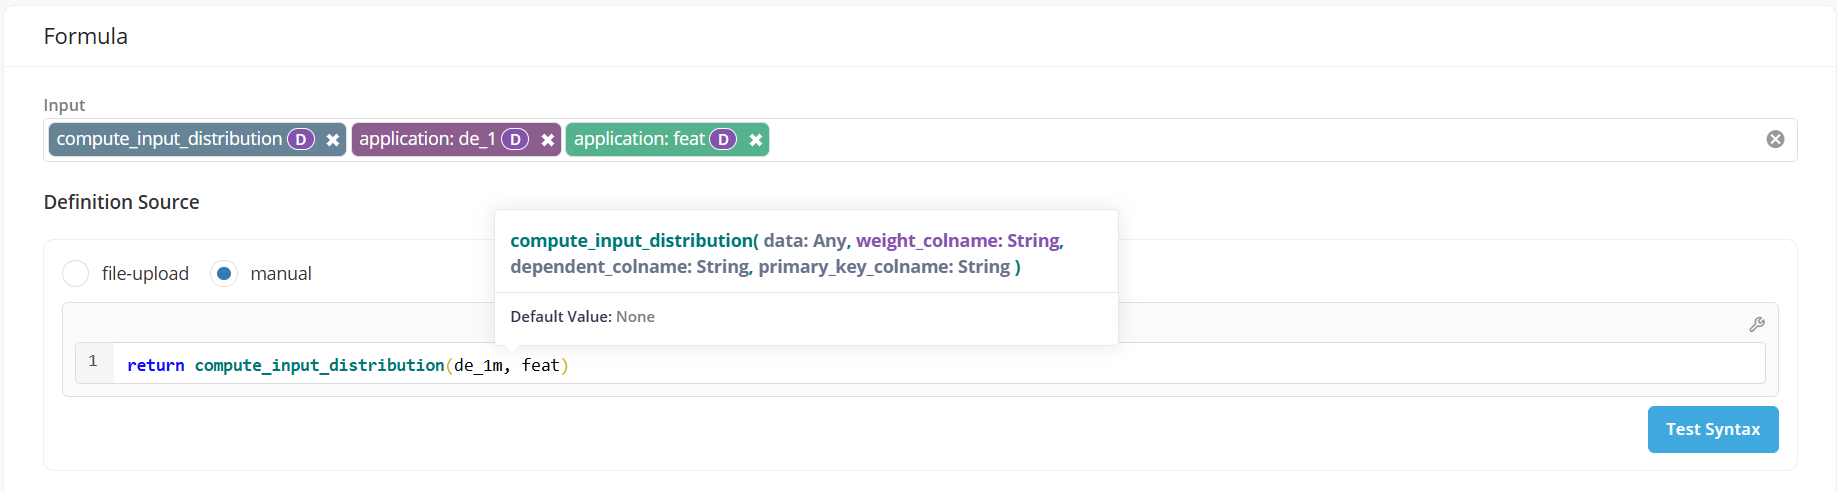This screenshot has width=1837, height=492.
Task: Click the compute_input_distribution tag label
Action: click(169, 139)
